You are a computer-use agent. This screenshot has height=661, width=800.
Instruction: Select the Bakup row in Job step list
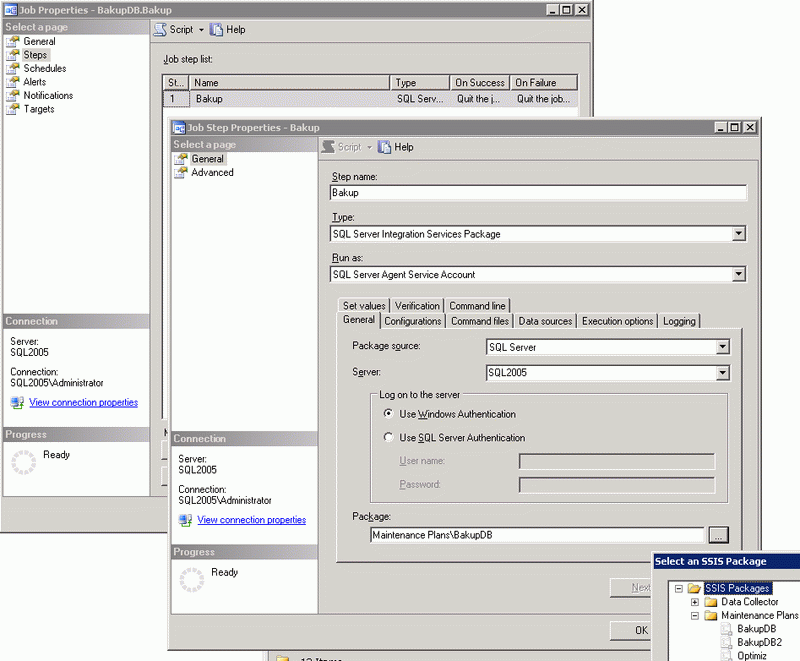point(370,99)
